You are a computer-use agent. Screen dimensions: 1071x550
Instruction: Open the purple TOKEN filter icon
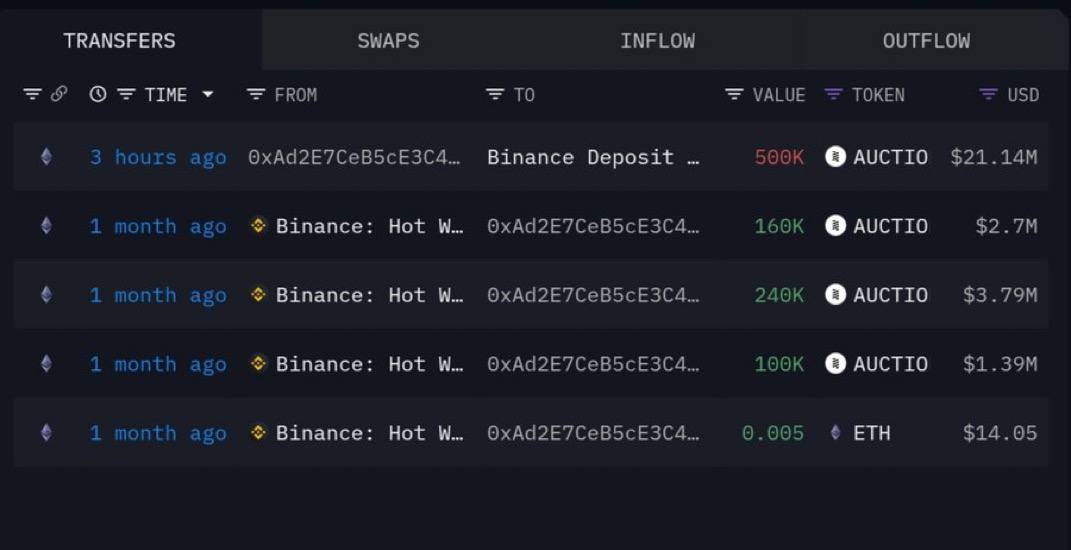tap(833, 94)
